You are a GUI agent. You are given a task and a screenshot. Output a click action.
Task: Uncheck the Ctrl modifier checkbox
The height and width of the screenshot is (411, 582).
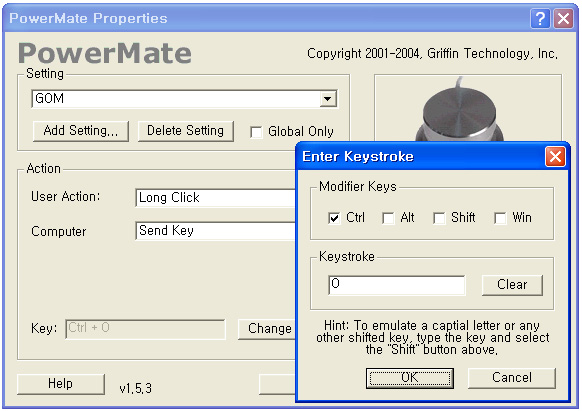point(334,218)
